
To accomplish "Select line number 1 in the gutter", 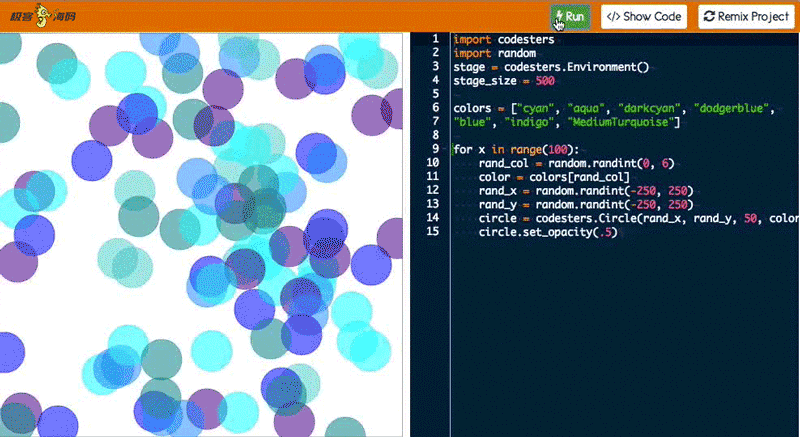I will [434, 39].
